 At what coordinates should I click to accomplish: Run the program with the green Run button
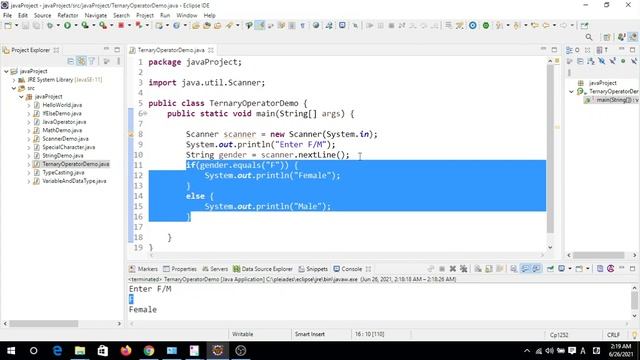pyautogui.click(x=67, y=25)
